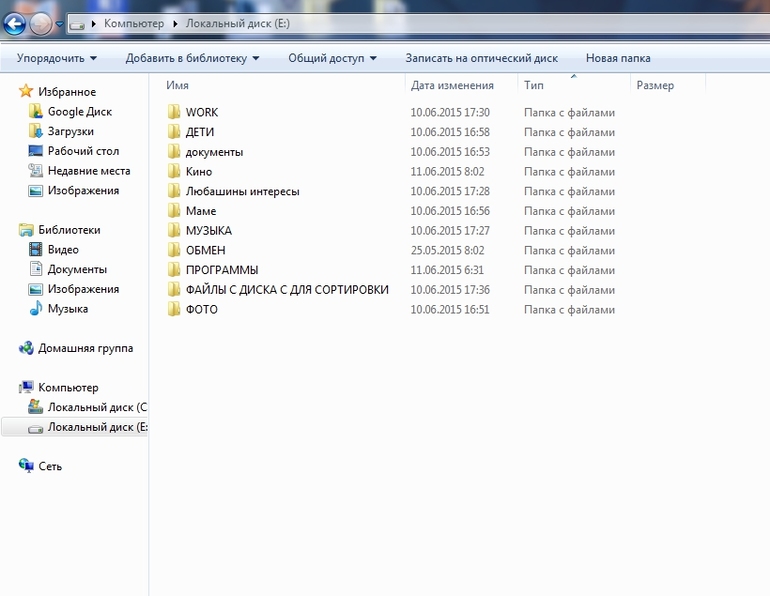The image size is (770, 596).
Task: Select Локальный диск (C:) in the tree
Action: coord(87,407)
